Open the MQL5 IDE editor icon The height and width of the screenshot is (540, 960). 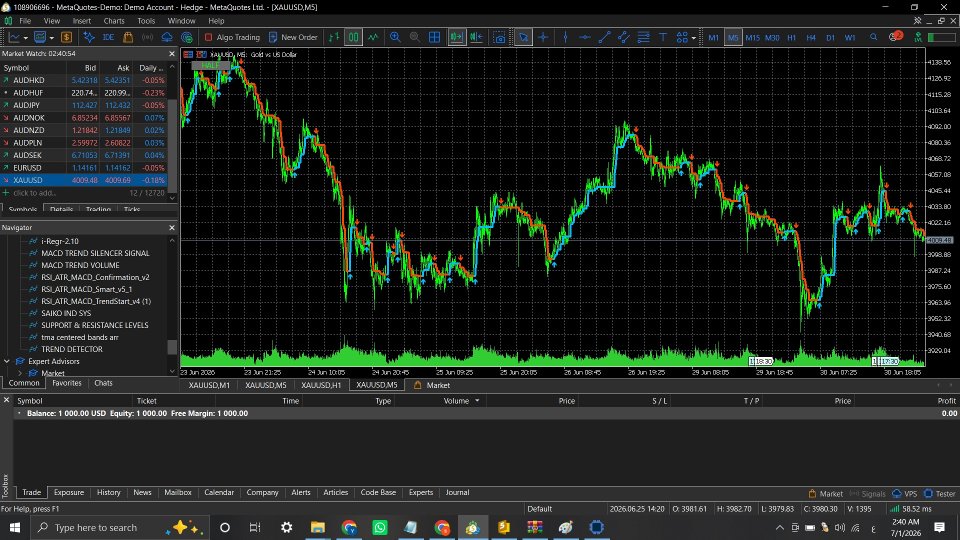(108, 37)
